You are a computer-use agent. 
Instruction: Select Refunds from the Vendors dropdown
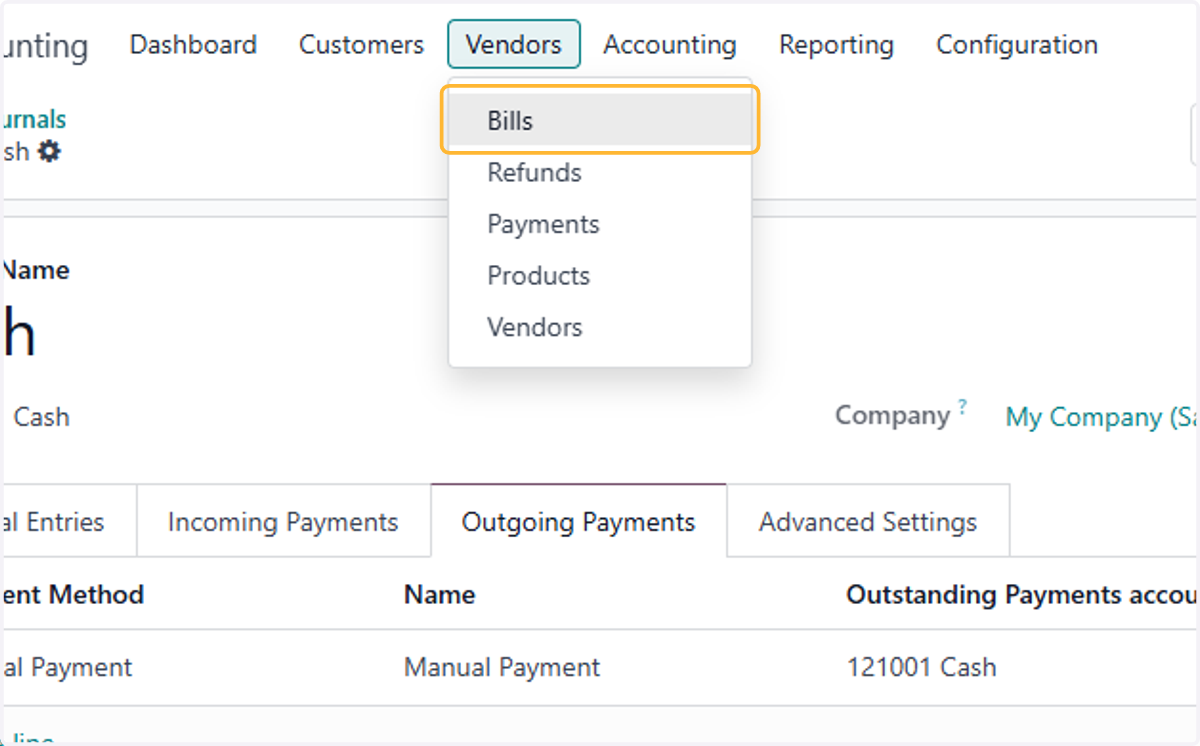(x=600, y=173)
